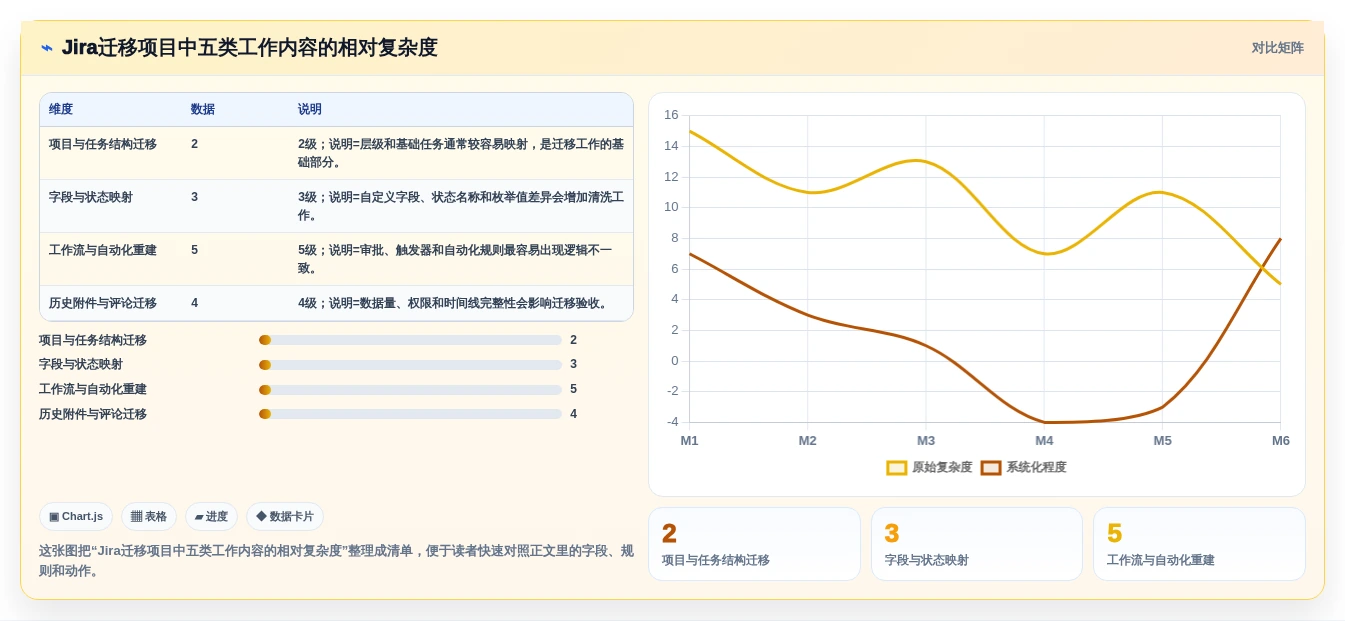Open the data card showing 5
Viewport: 1345px width, 621px height.
tap(1199, 544)
